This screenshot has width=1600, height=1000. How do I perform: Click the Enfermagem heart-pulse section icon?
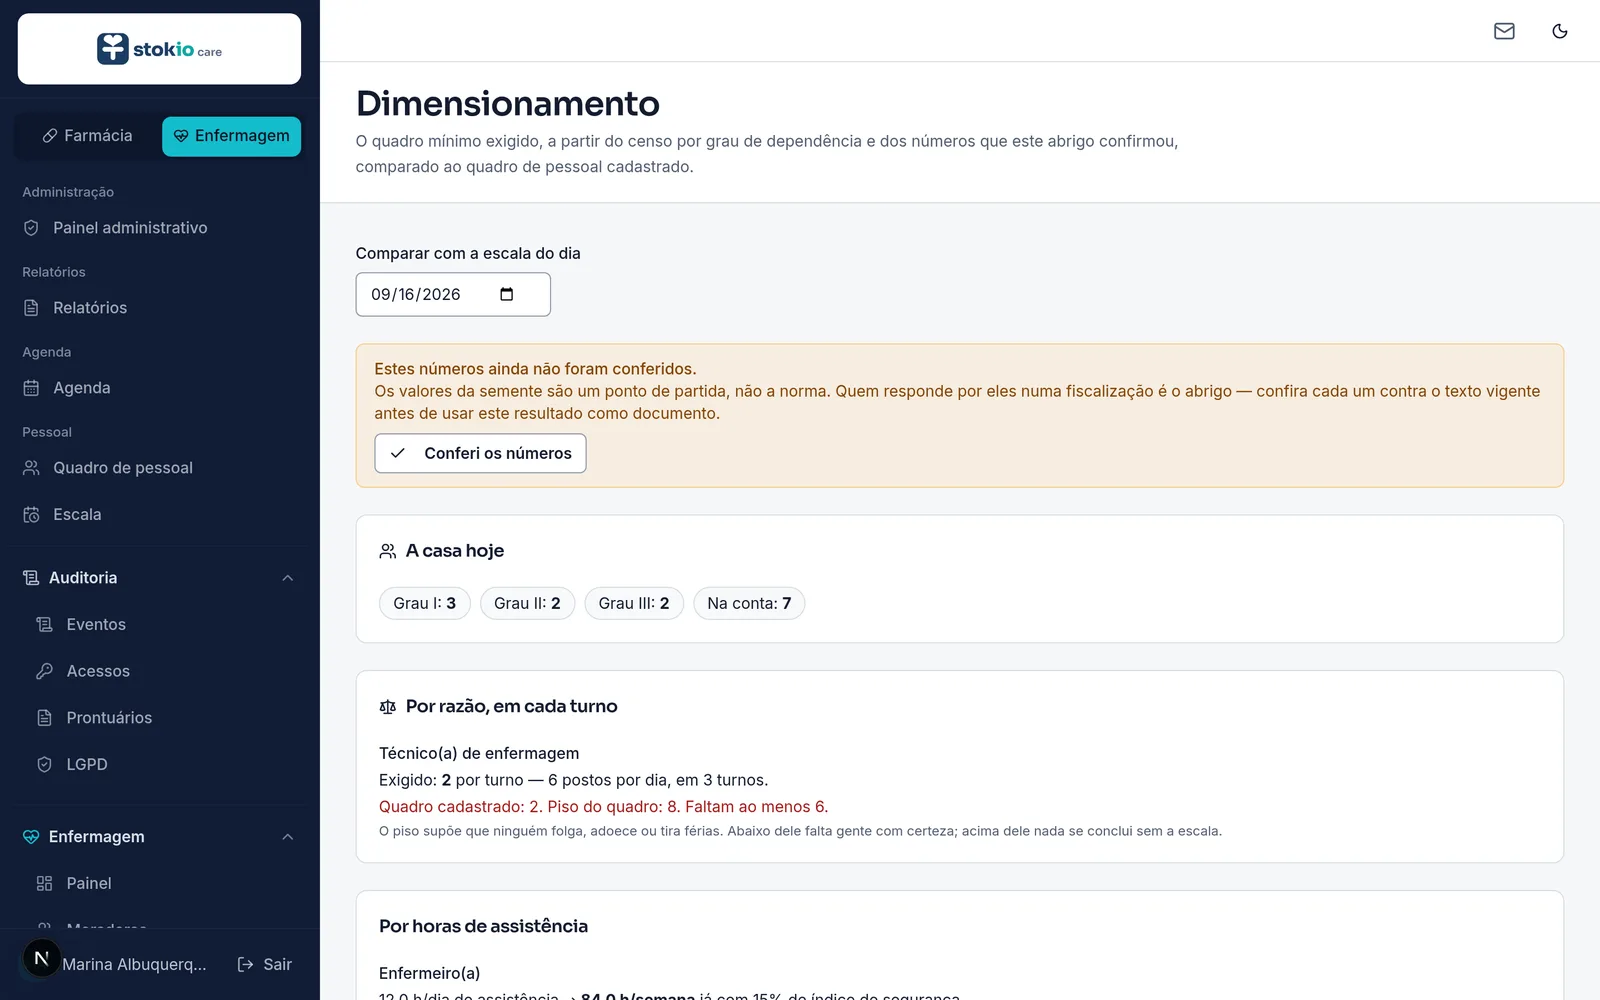[31, 837]
